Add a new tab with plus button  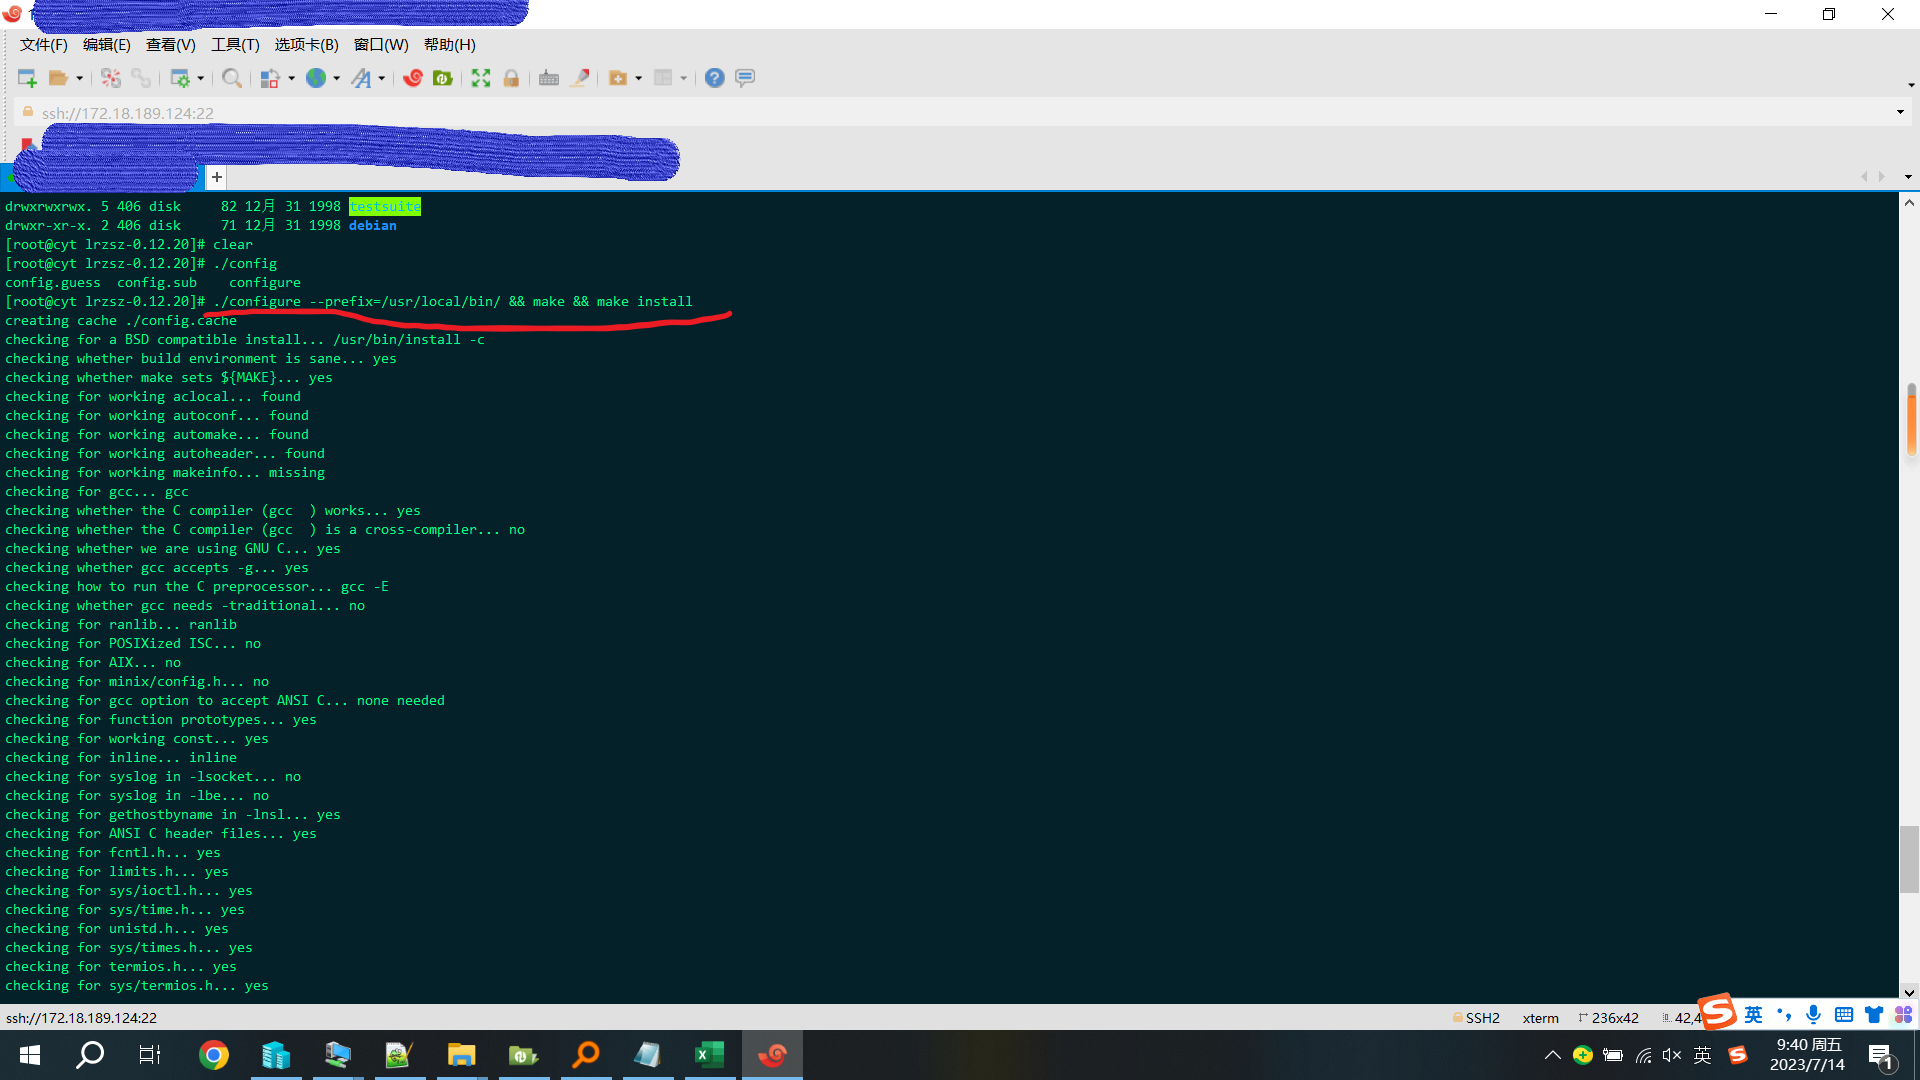(216, 177)
